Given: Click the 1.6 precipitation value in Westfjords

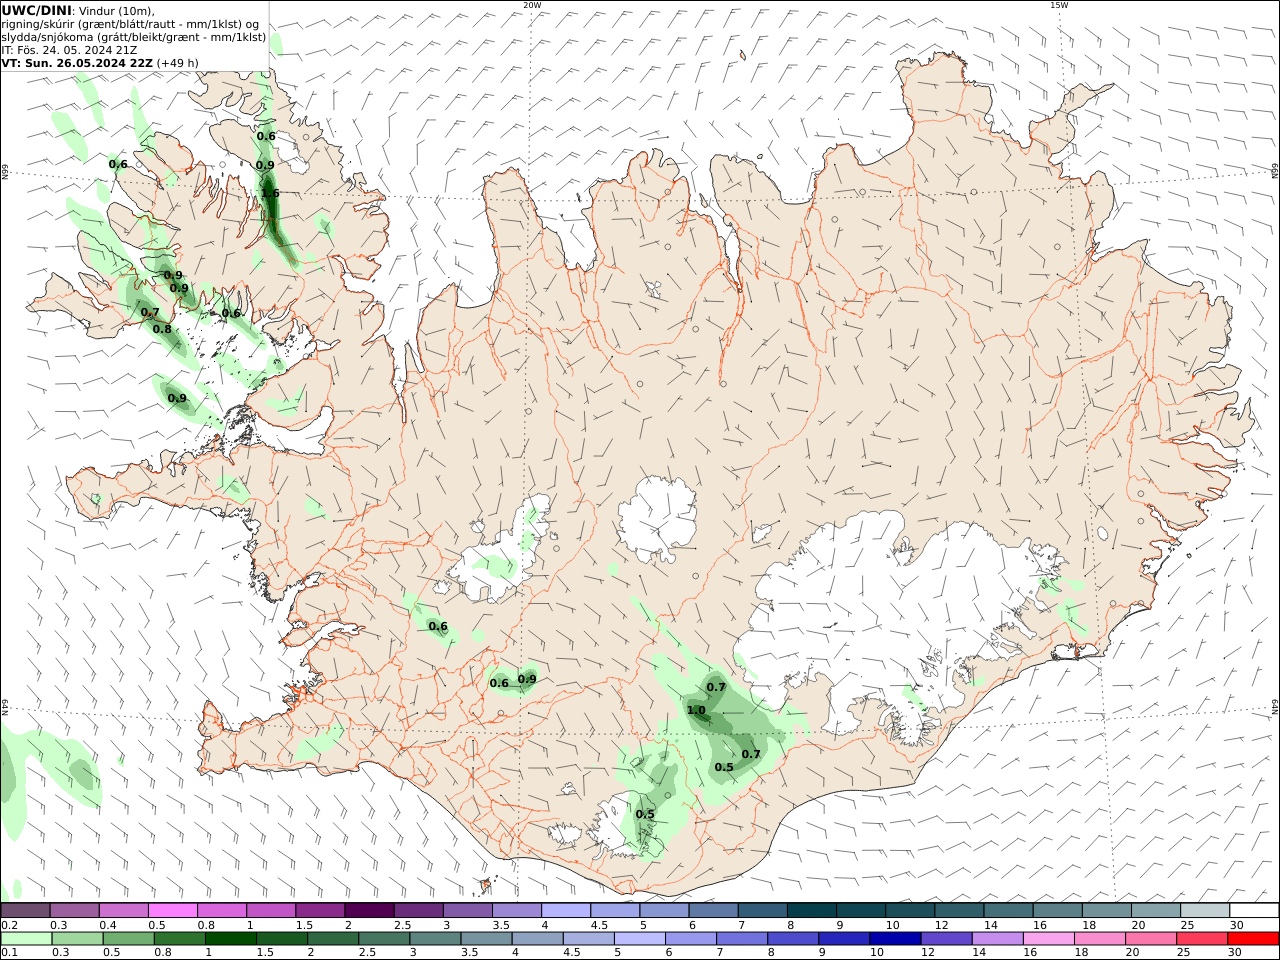Looking at the screenshot, I should click(x=270, y=193).
